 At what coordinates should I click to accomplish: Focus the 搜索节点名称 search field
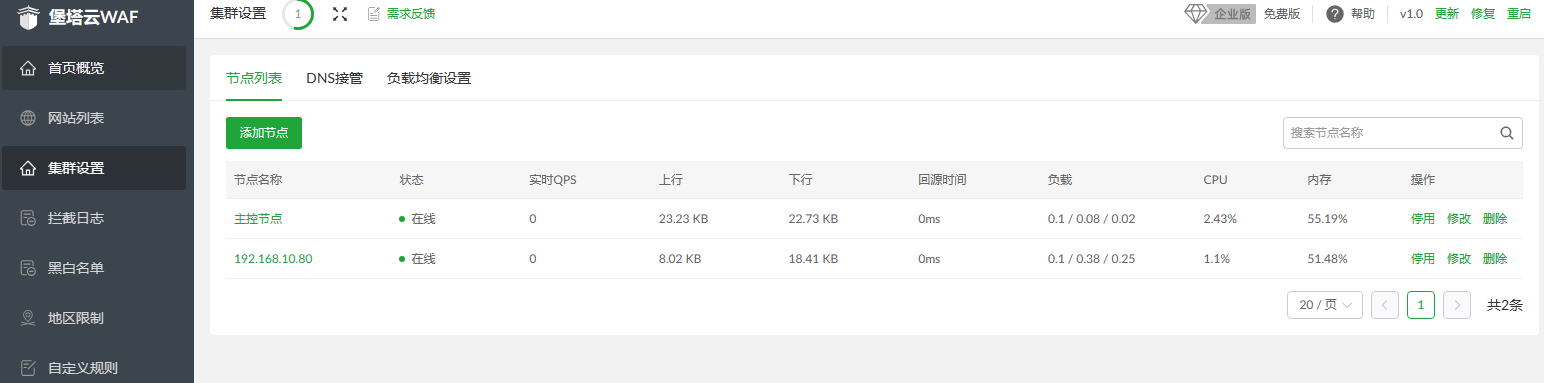1390,133
